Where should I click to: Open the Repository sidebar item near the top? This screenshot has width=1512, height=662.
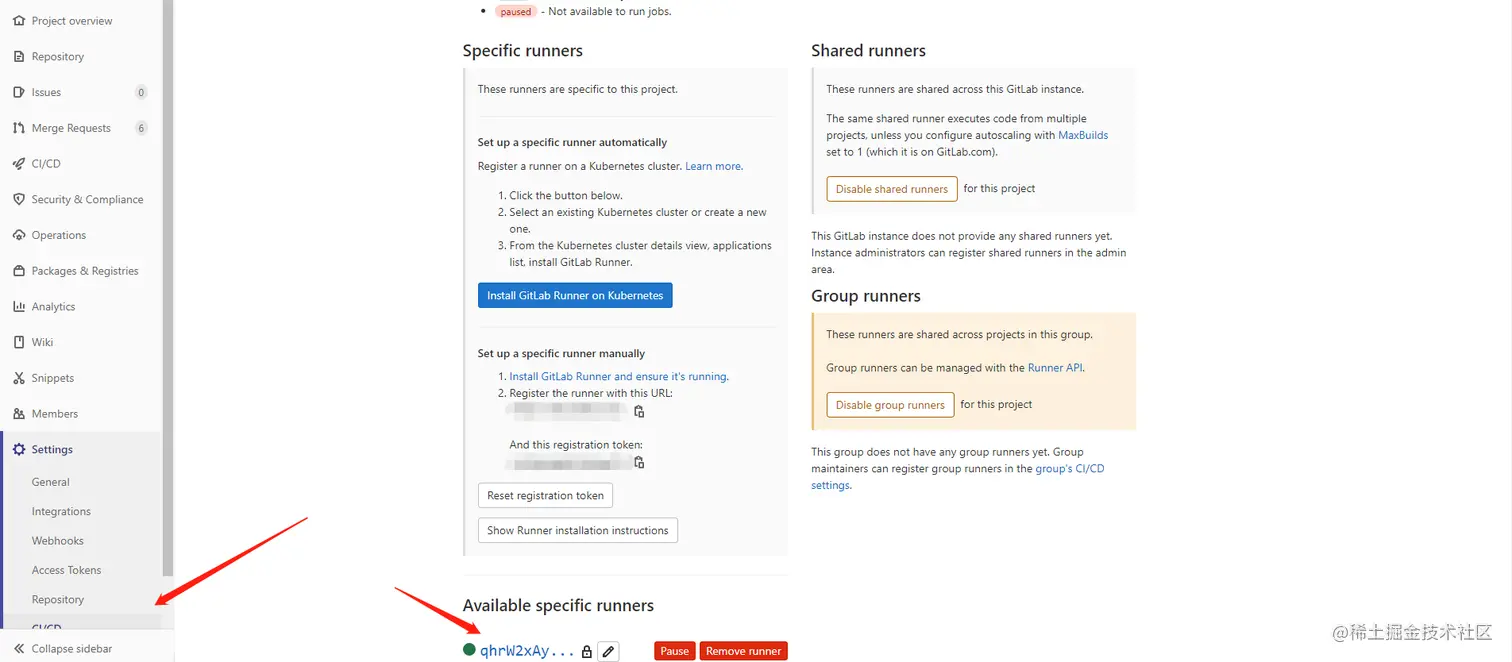click(x=58, y=57)
